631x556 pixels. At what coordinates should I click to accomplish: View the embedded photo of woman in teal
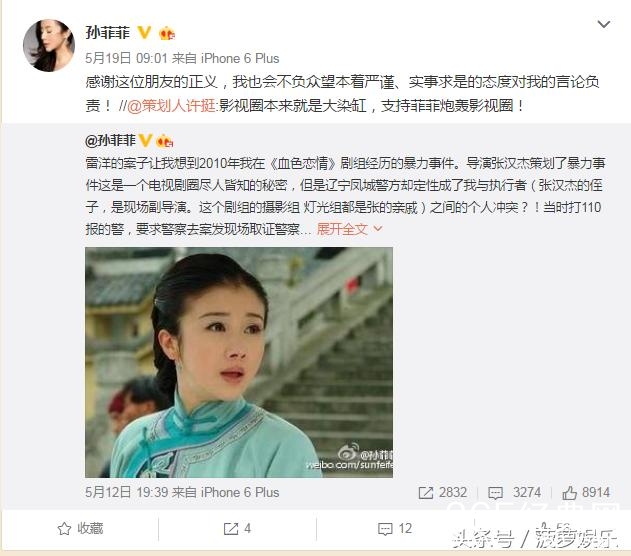[x=239, y=362]
